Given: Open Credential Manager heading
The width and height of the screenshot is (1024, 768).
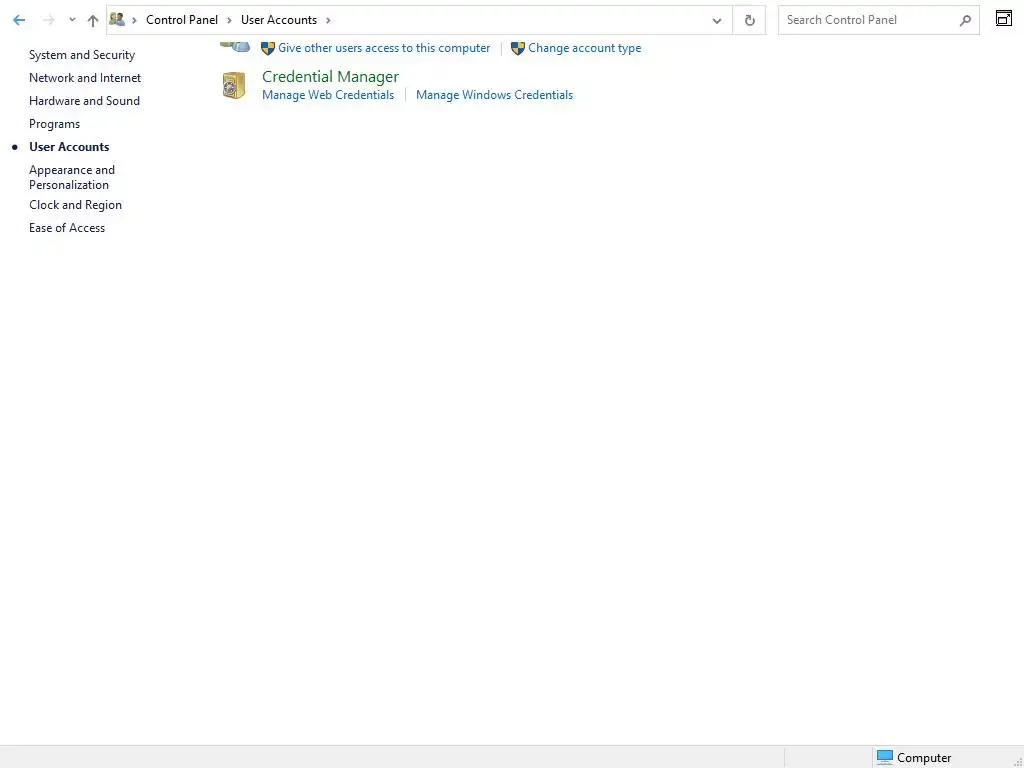Looking at the screenshot, I should click(330, 76).
